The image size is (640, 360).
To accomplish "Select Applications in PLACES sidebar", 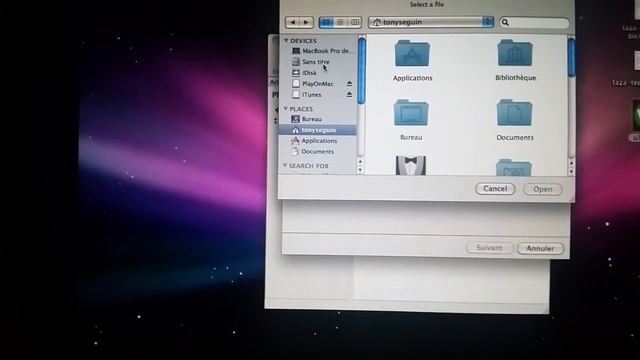I will 314,141.
